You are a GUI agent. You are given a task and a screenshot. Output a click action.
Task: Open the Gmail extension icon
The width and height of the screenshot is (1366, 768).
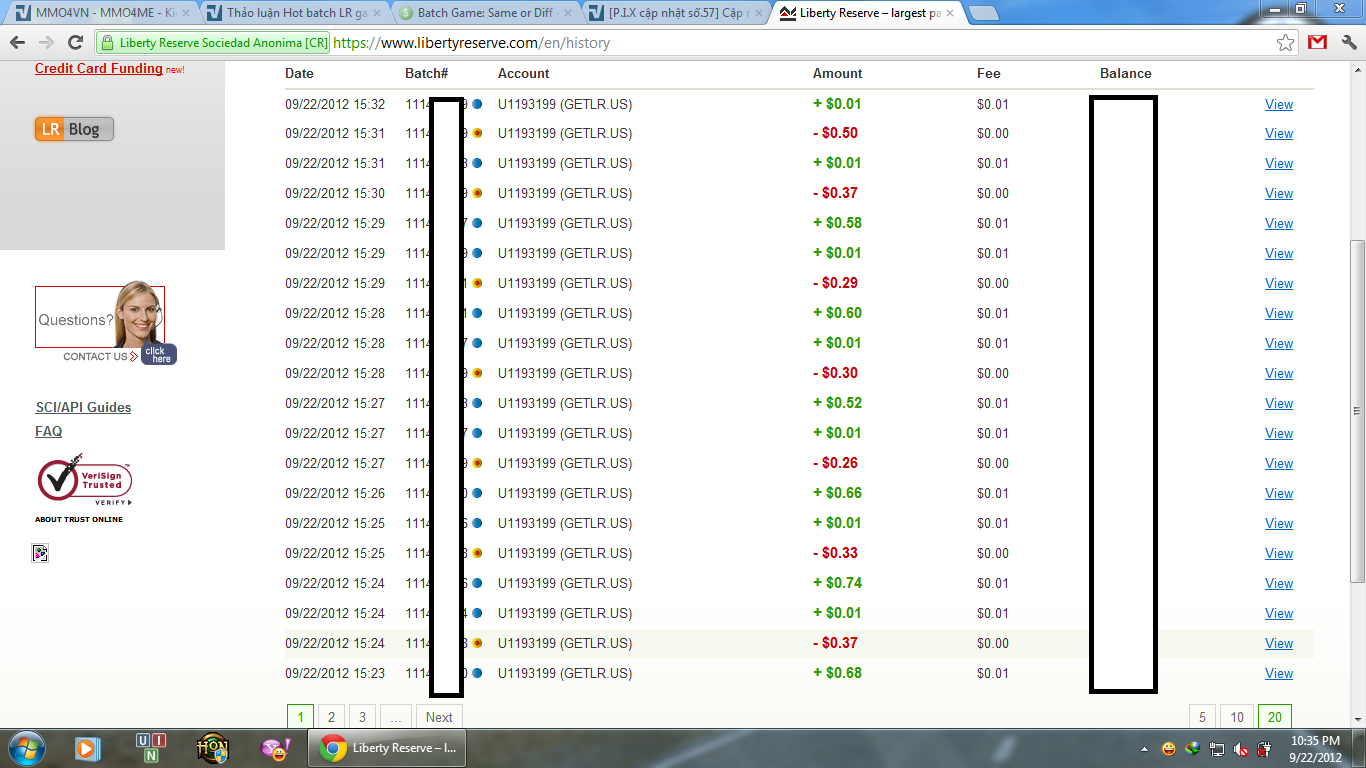[1318, 43]
